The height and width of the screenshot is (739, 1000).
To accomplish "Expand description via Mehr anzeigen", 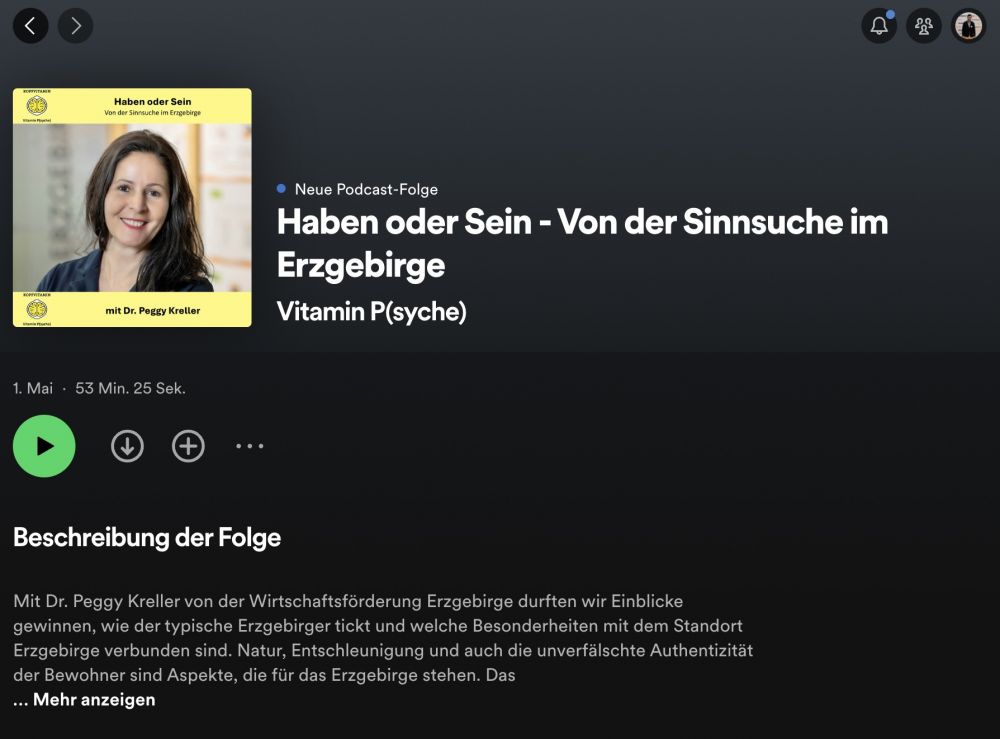I will pyautogui.click(x=94, y=699).
